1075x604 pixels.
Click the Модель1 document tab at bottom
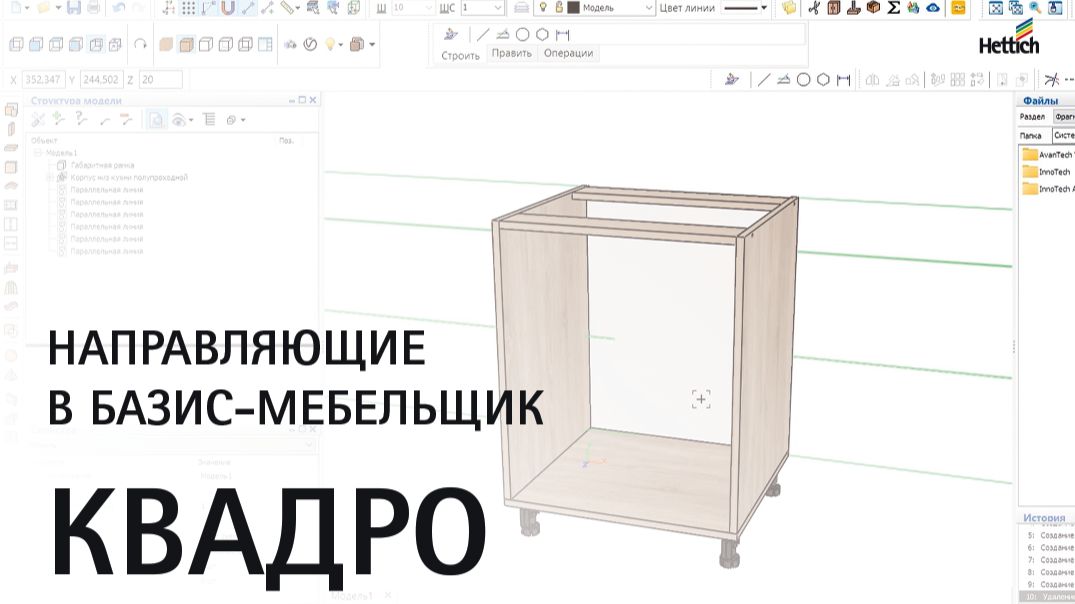coord(351,596)
